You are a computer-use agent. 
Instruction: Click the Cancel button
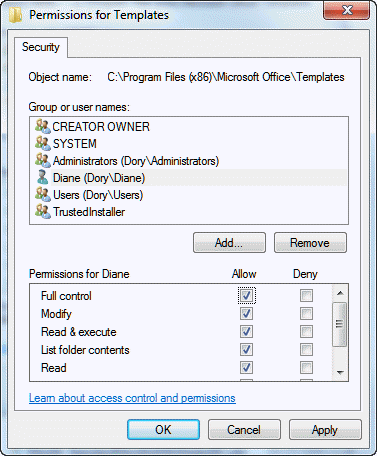click(x=244, y=430)
